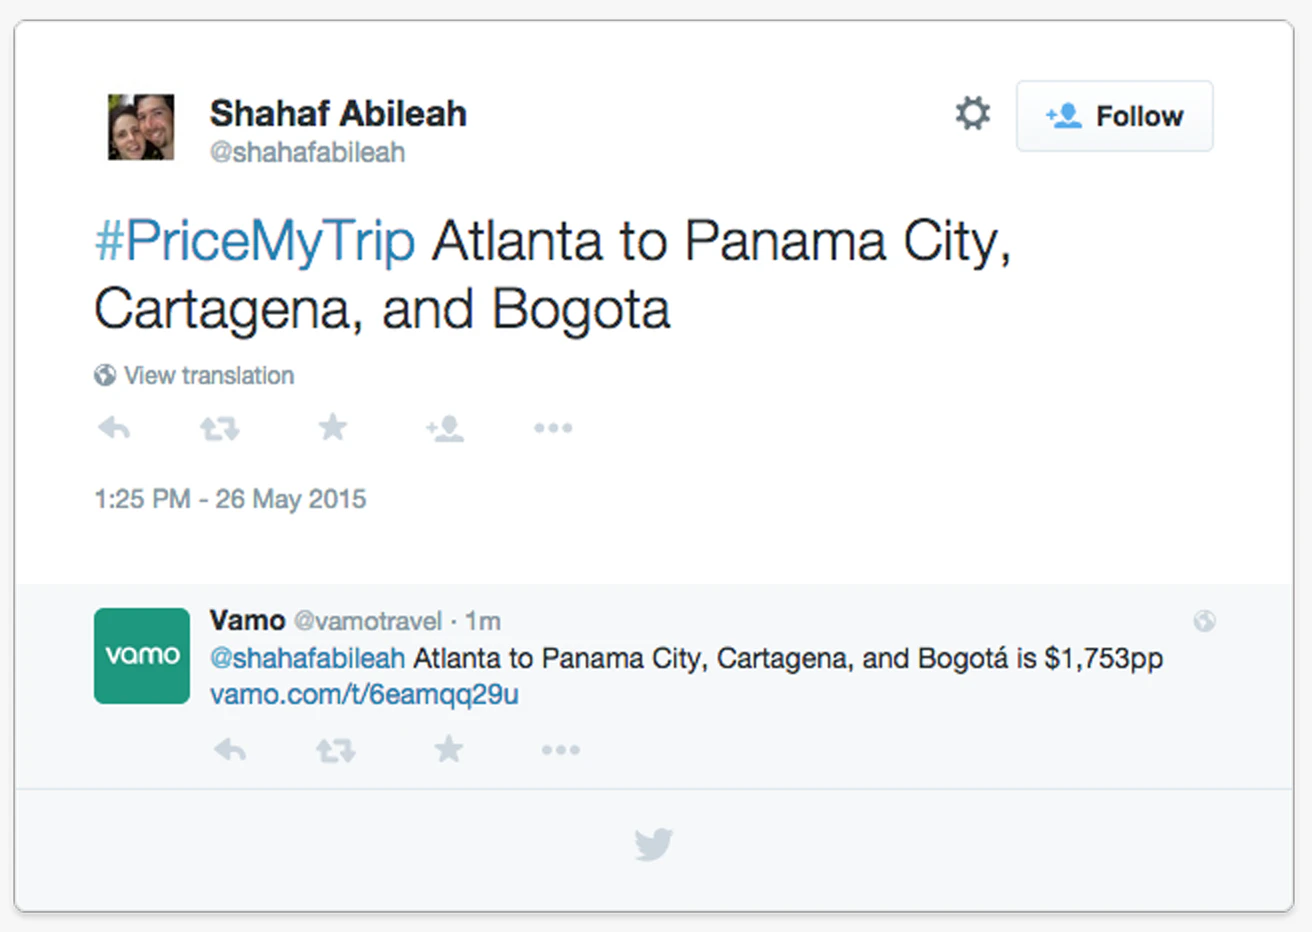Follow Shahaf Abileah
This screenshot has height=932, width=1312.
[x=1114, y=116]
